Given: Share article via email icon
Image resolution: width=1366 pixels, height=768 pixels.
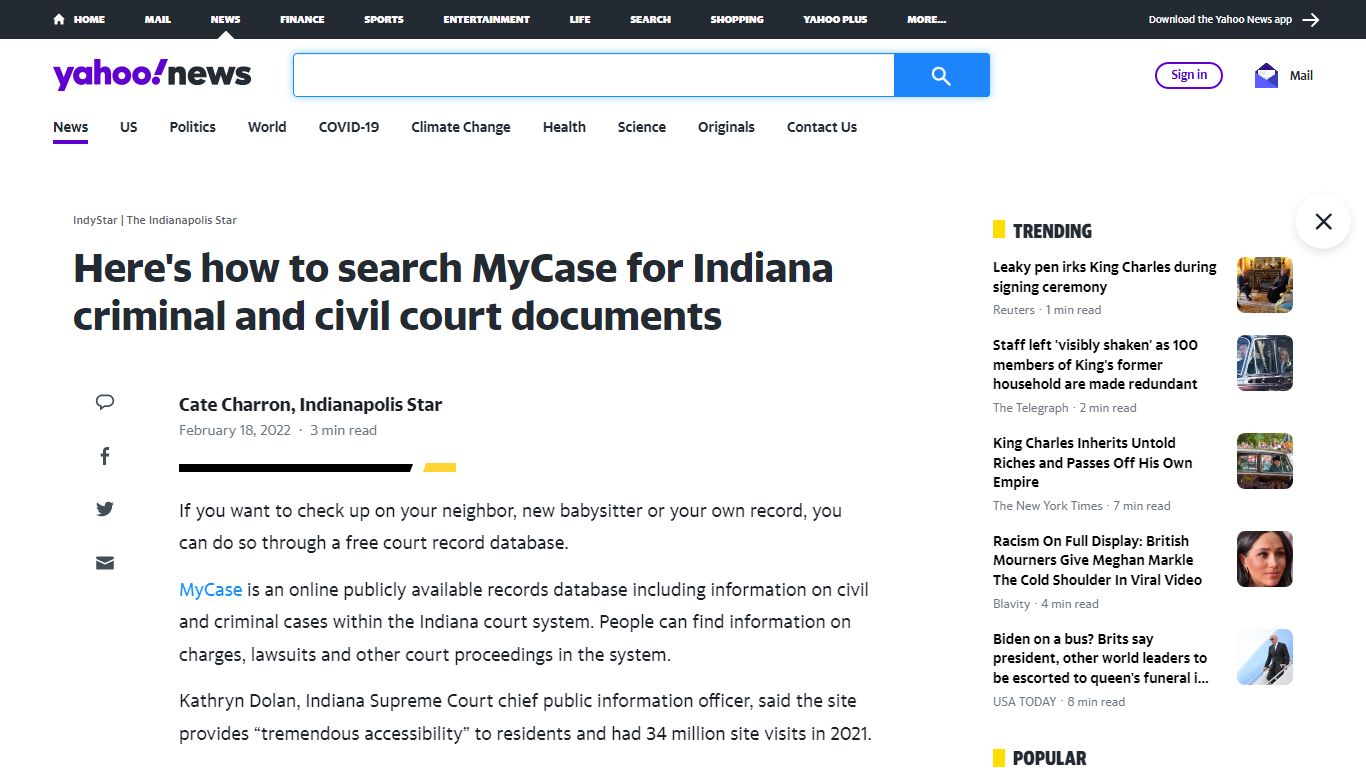Looking at the screenshot, I should [105, 563].
